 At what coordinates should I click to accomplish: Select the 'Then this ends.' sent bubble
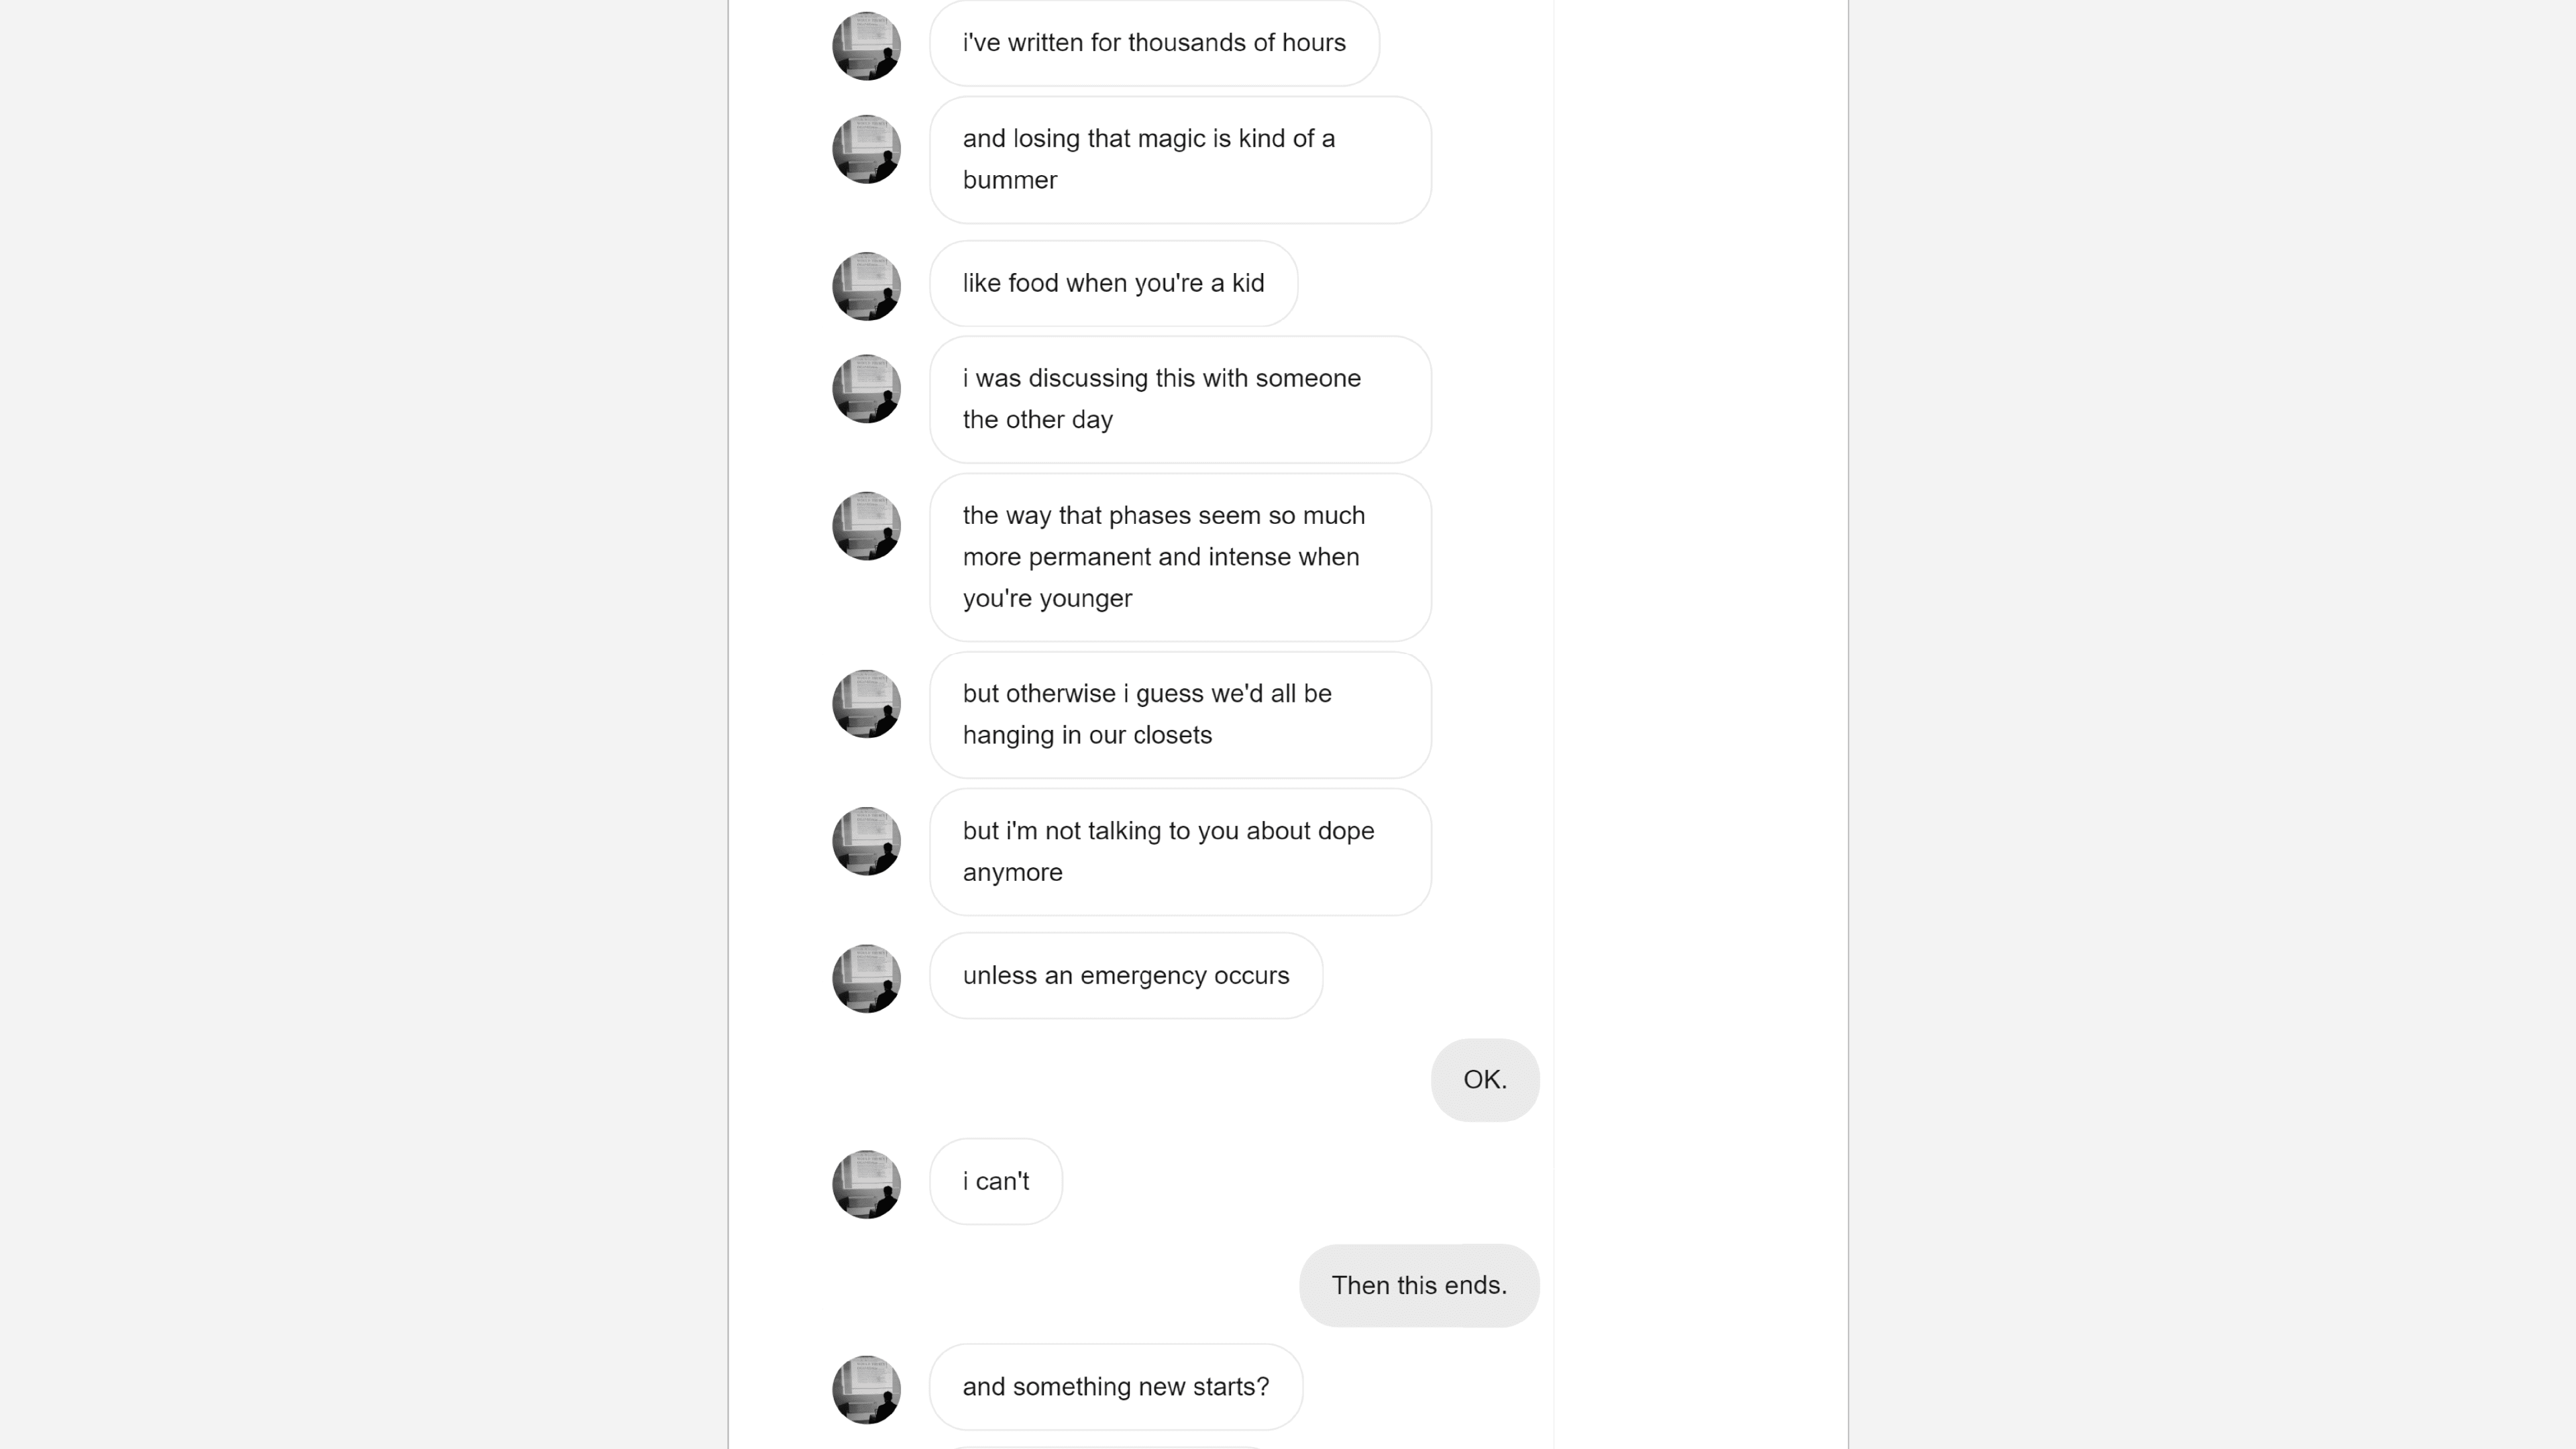(1419, 1286)
